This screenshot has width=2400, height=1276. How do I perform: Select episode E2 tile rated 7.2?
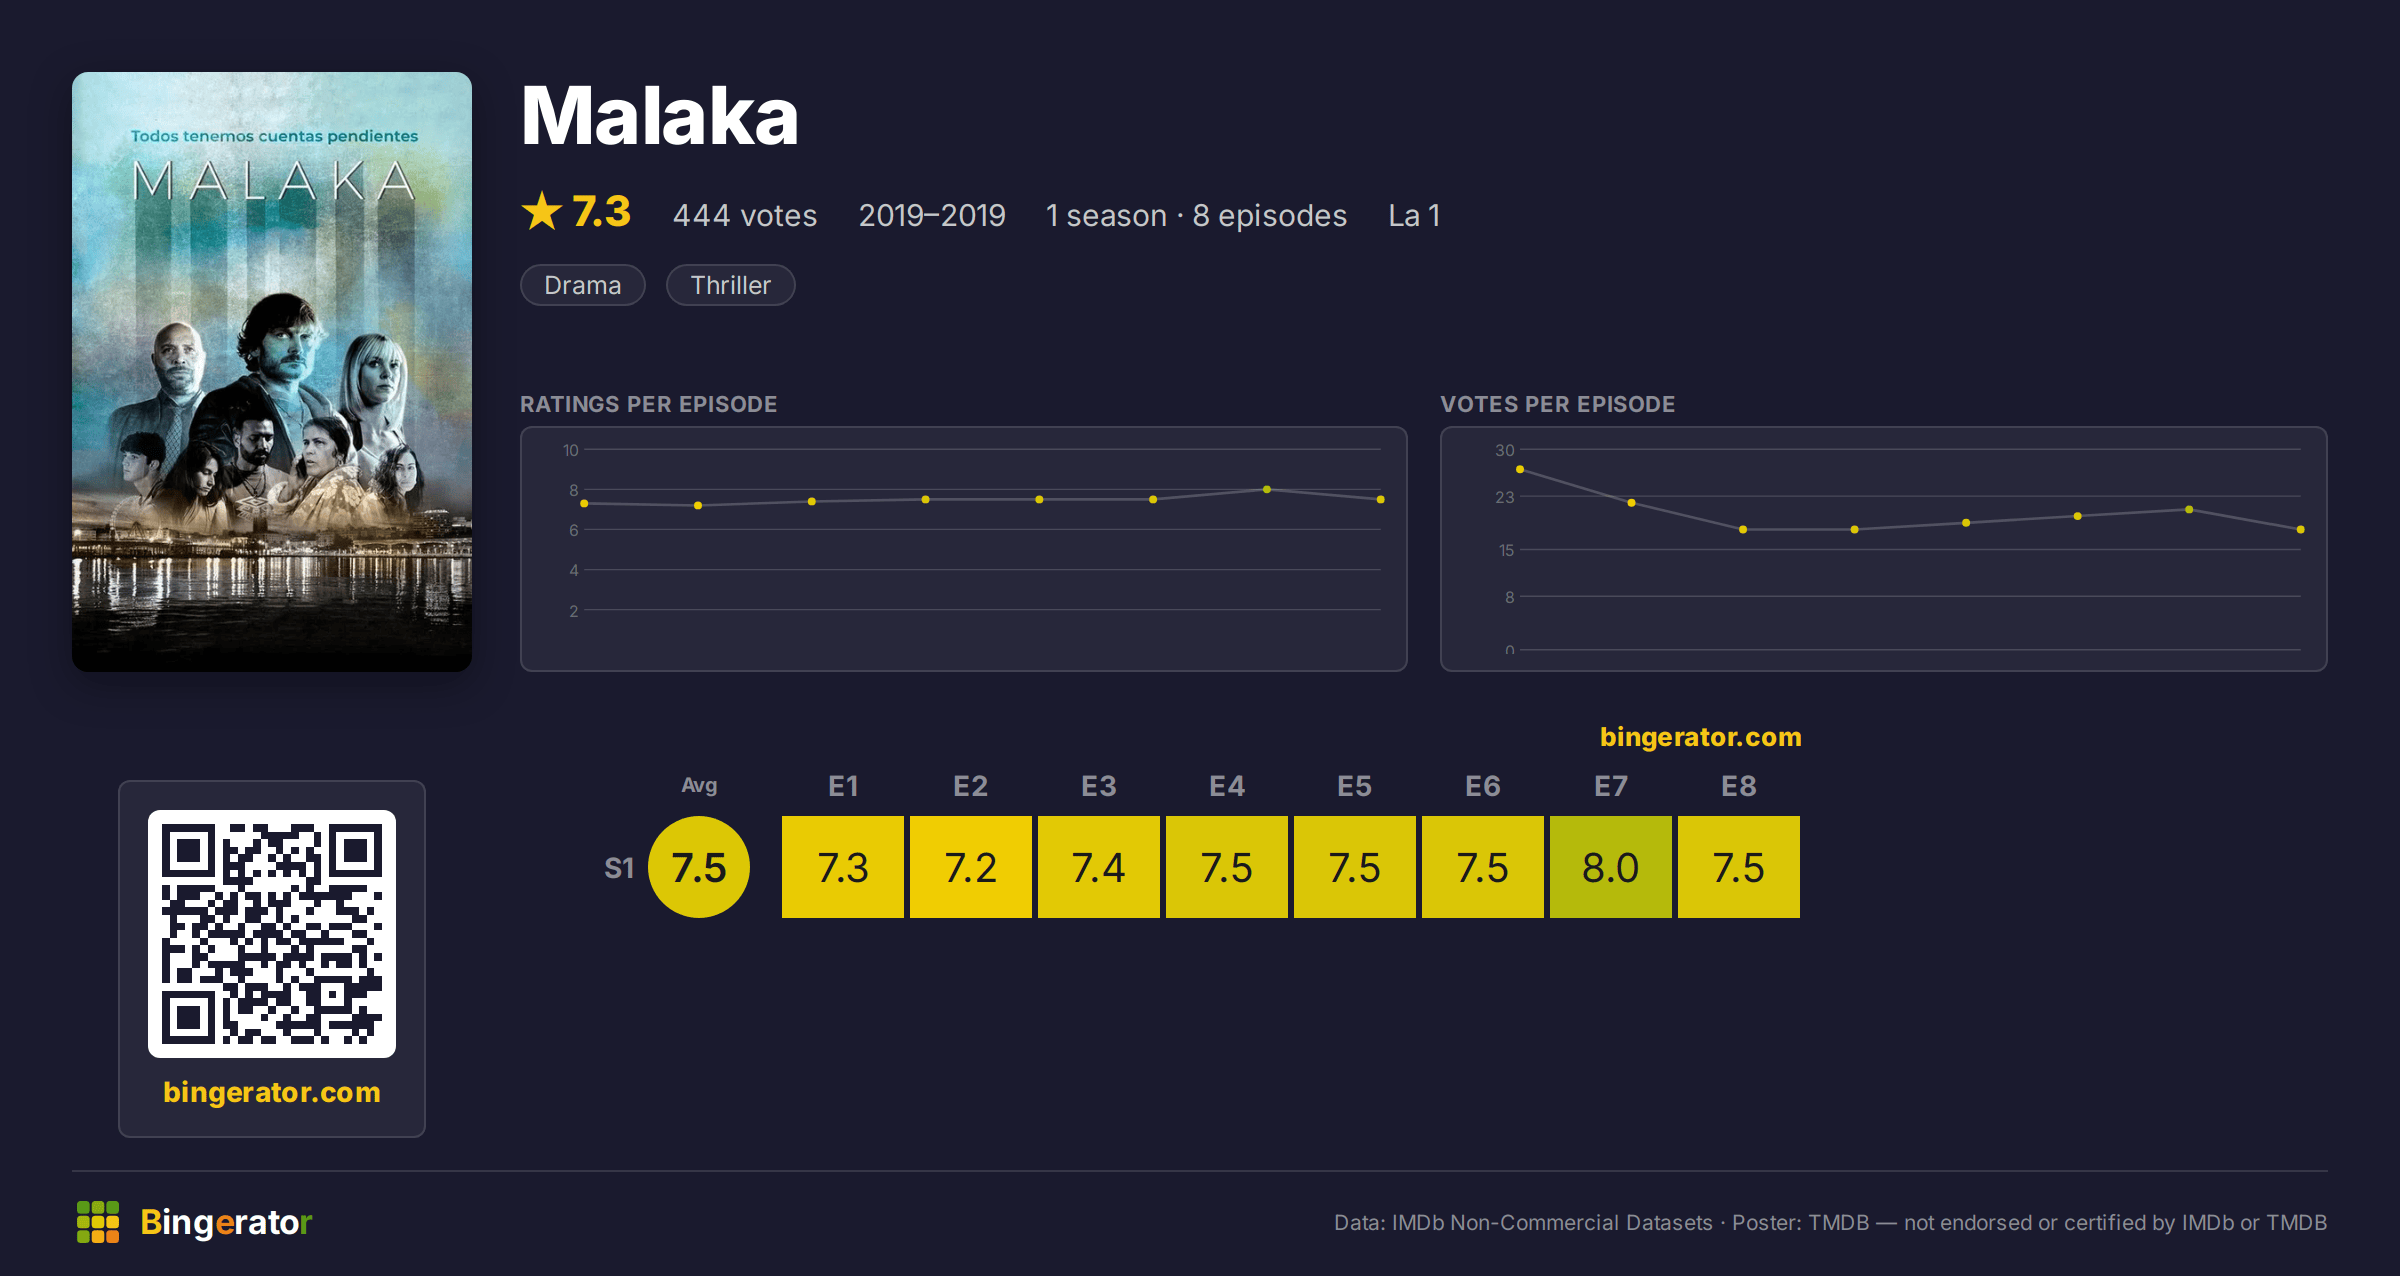971,867
